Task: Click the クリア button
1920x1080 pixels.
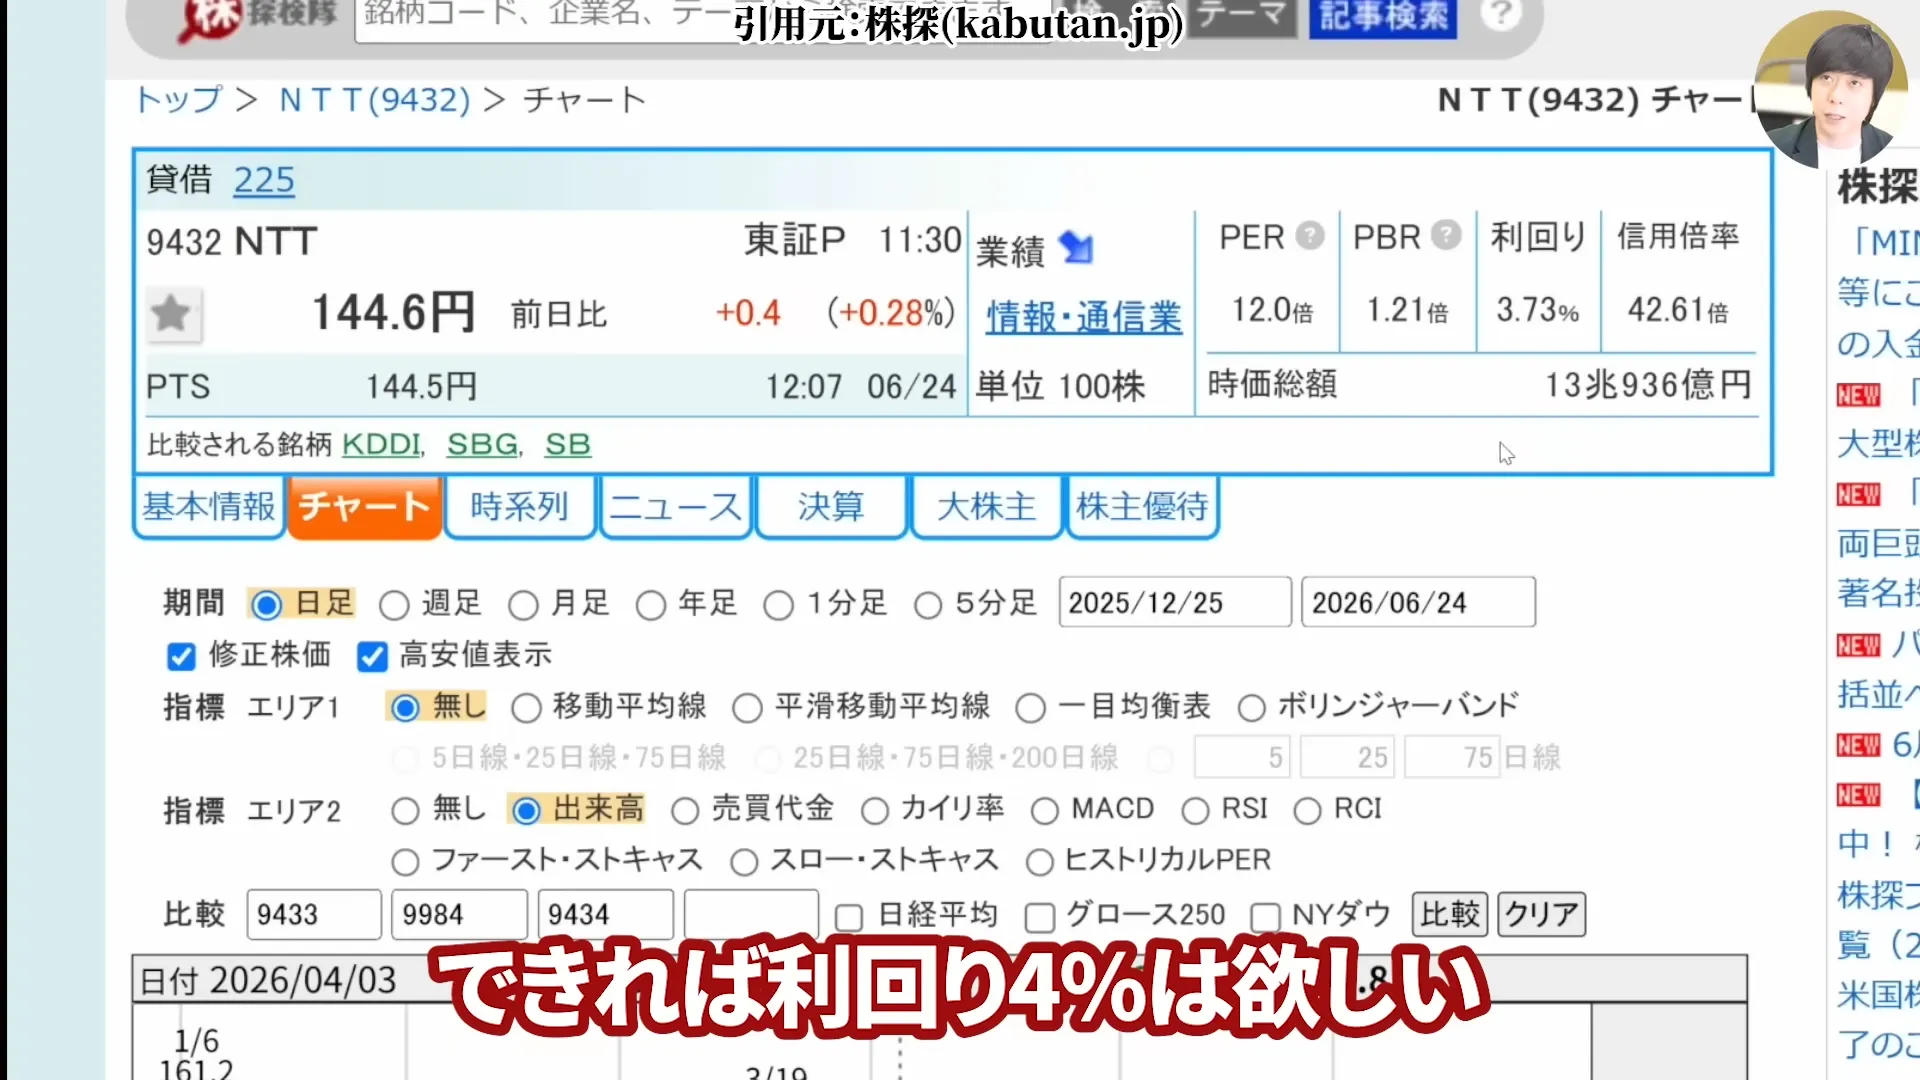Action: point(1541,915)
